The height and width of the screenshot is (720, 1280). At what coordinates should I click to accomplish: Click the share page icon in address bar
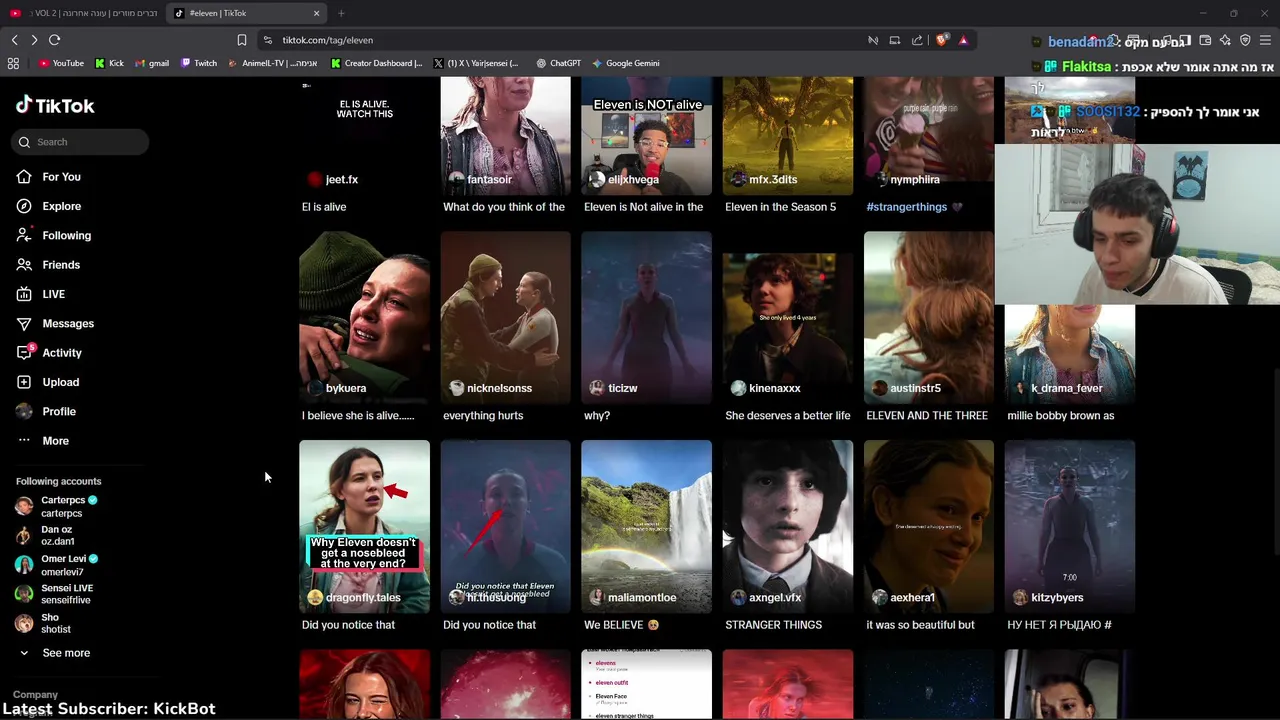[917, 40]
